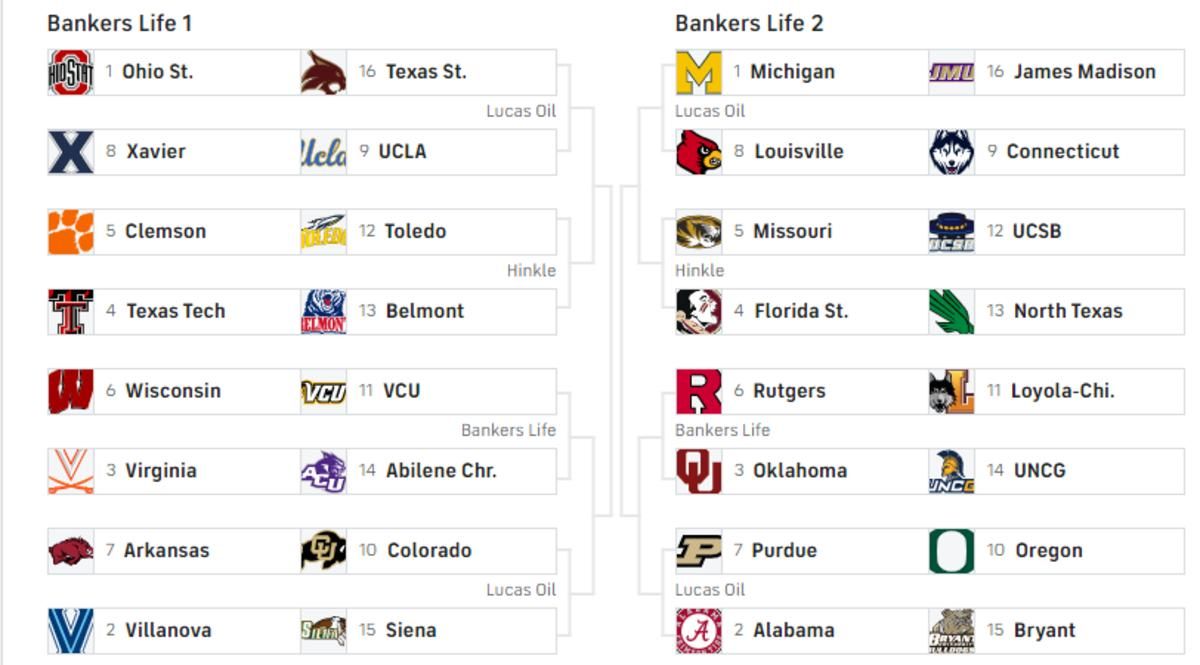Select the Connecticut husky logo

(x=951, y=152)
